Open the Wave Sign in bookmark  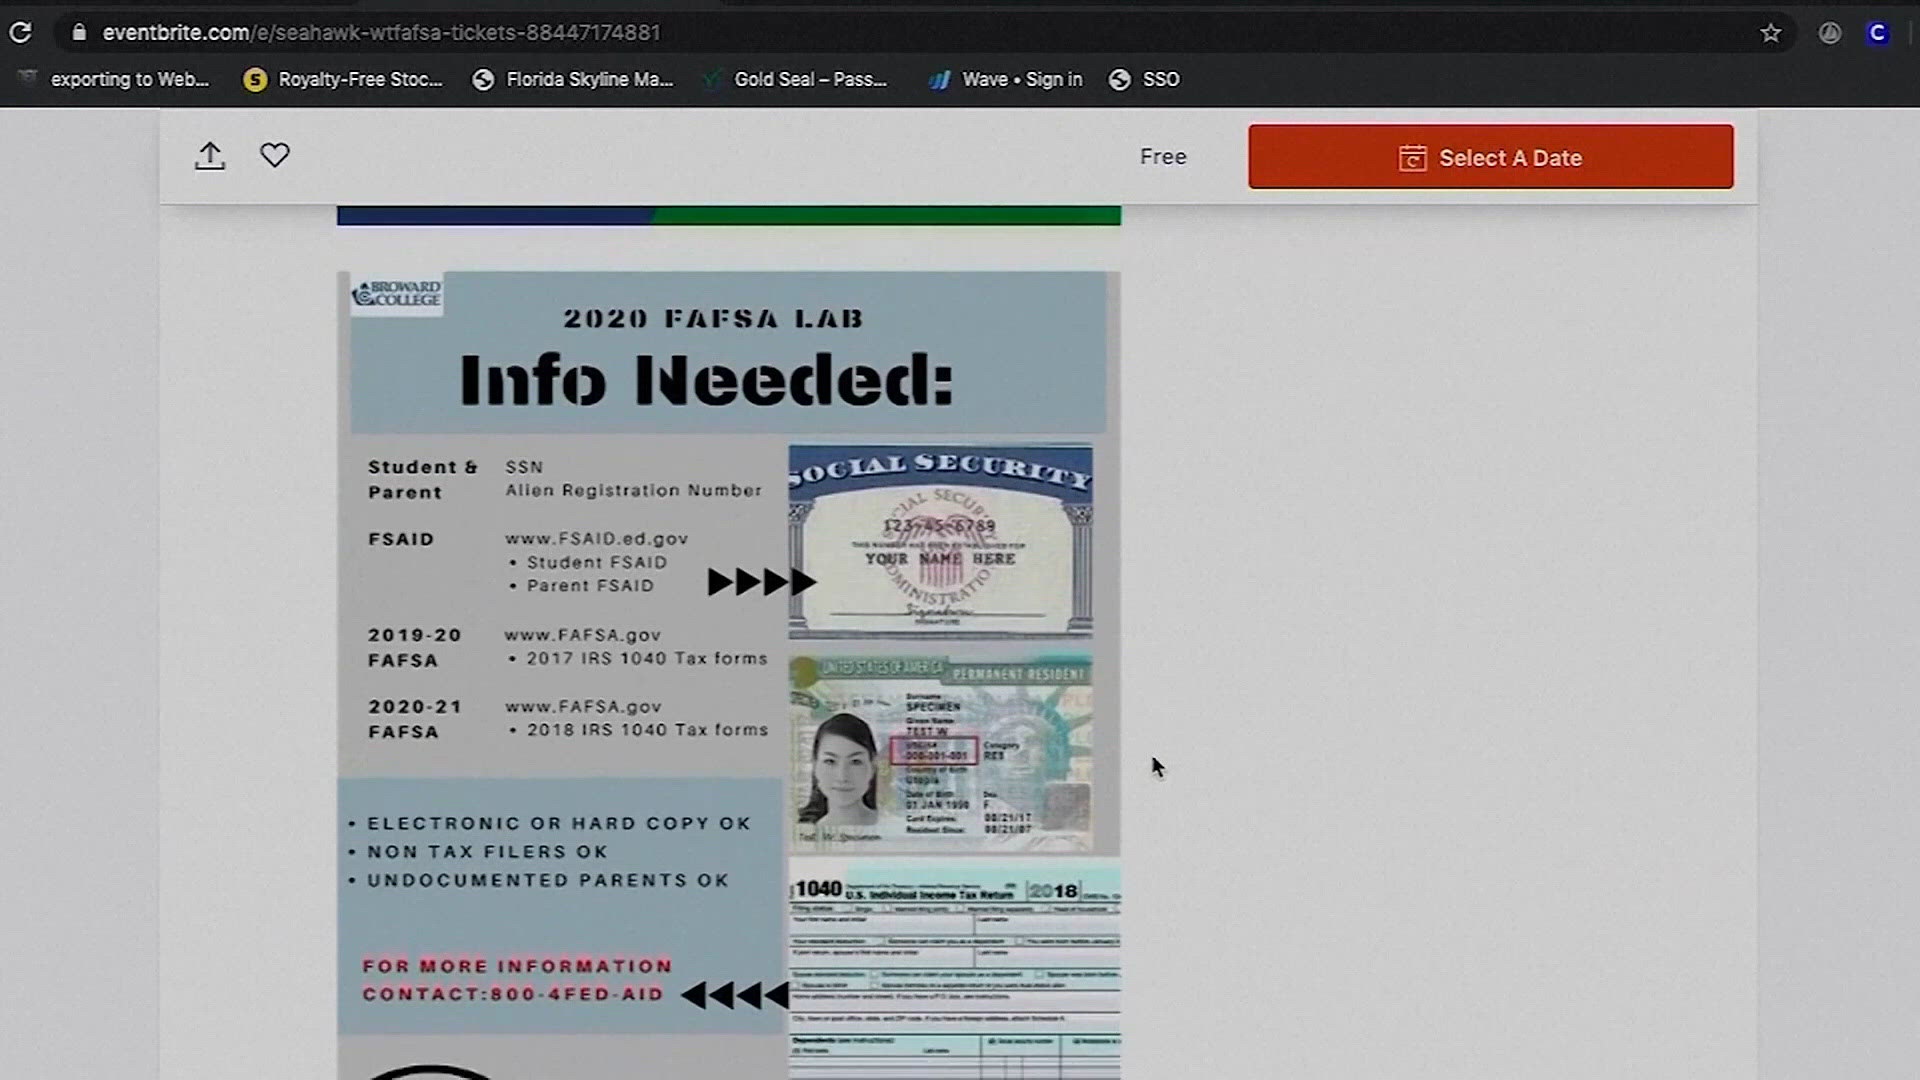tap(1006, 79)
